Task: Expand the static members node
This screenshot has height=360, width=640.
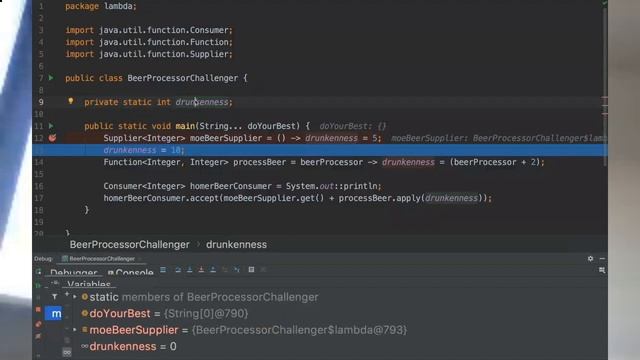Action: tap(75, 297)
